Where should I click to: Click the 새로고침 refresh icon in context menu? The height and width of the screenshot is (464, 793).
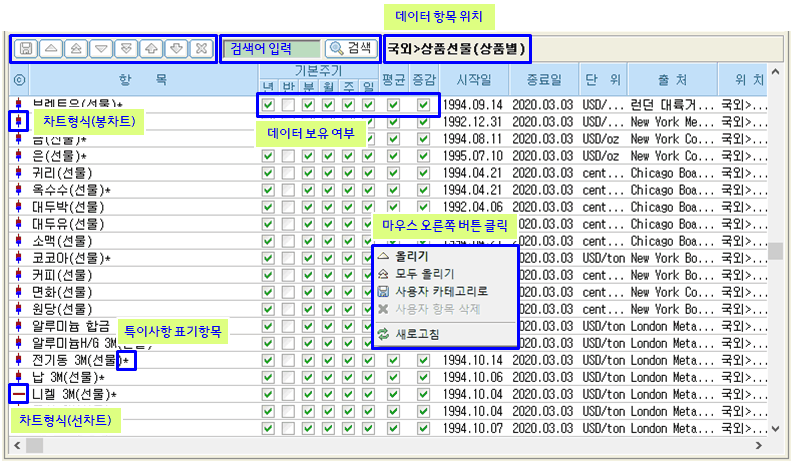tap(383, 334)
